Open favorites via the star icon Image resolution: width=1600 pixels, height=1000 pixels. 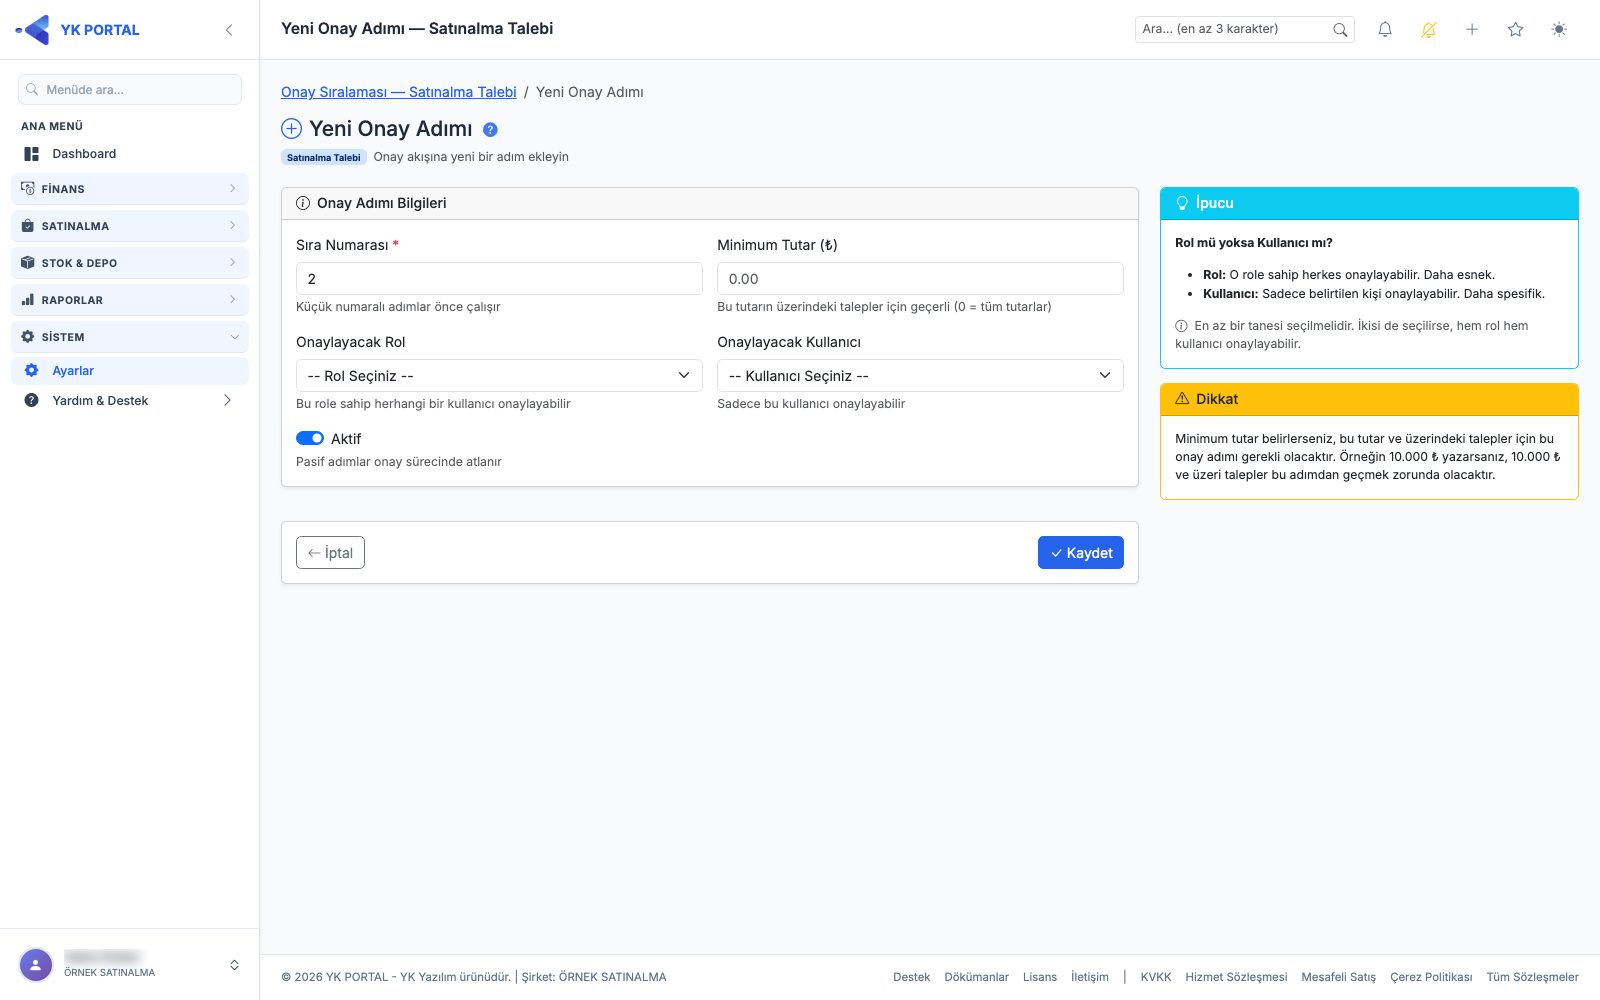(x=1516, y=30)
